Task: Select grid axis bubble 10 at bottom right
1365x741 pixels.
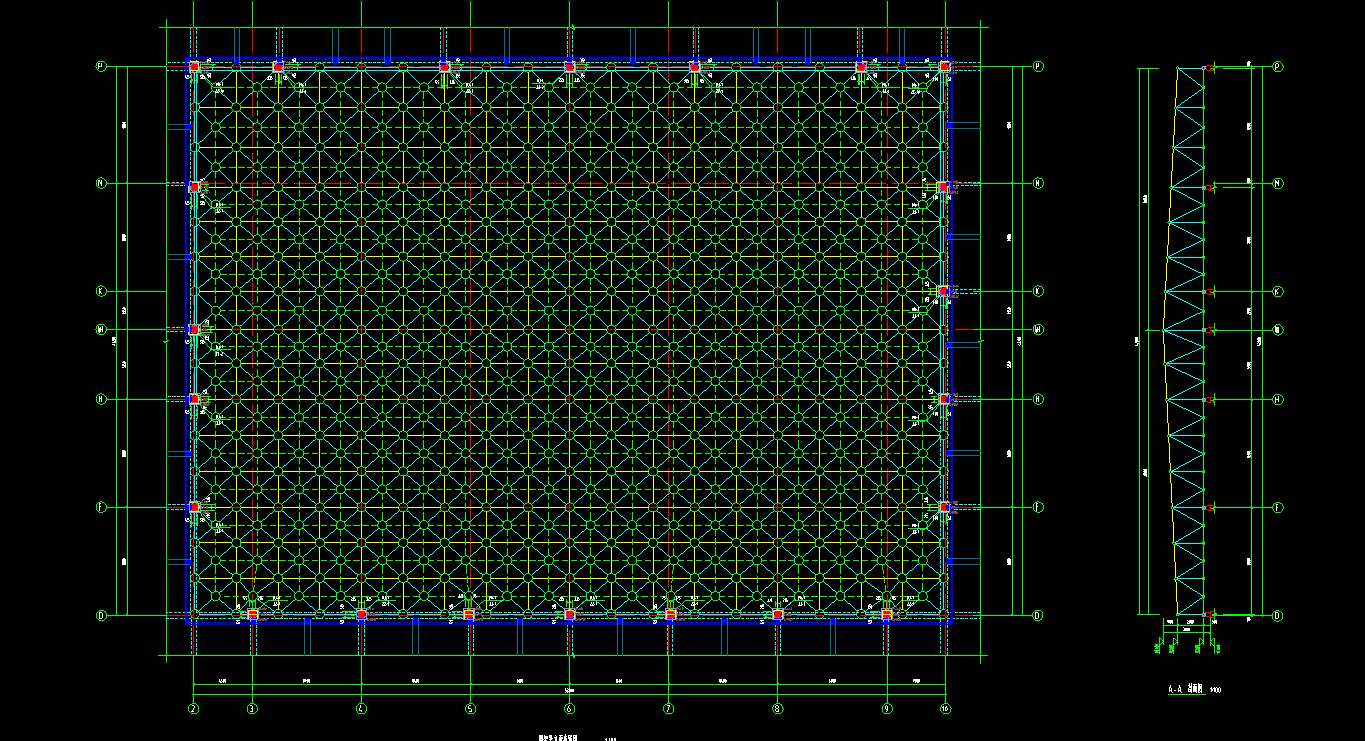Action: click(x=945, y=709)
